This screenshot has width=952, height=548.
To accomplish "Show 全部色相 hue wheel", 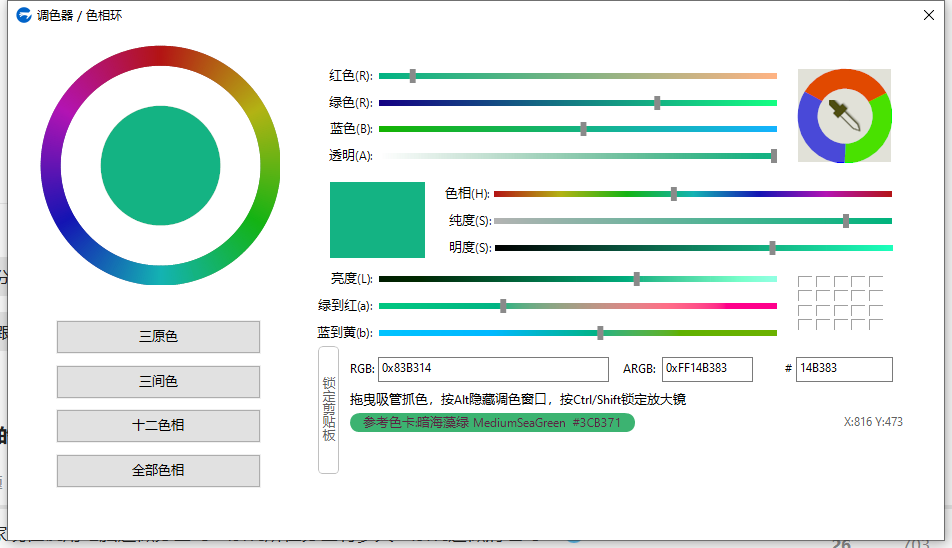I will tap(158, 470).
